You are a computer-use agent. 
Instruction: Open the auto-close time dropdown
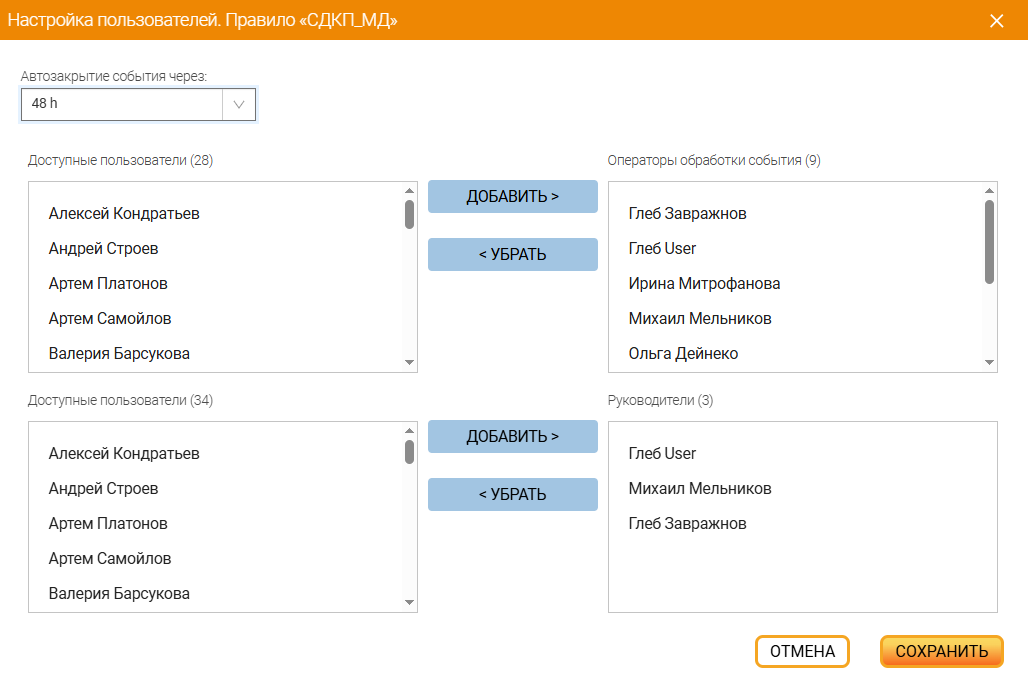coord(238,104)
